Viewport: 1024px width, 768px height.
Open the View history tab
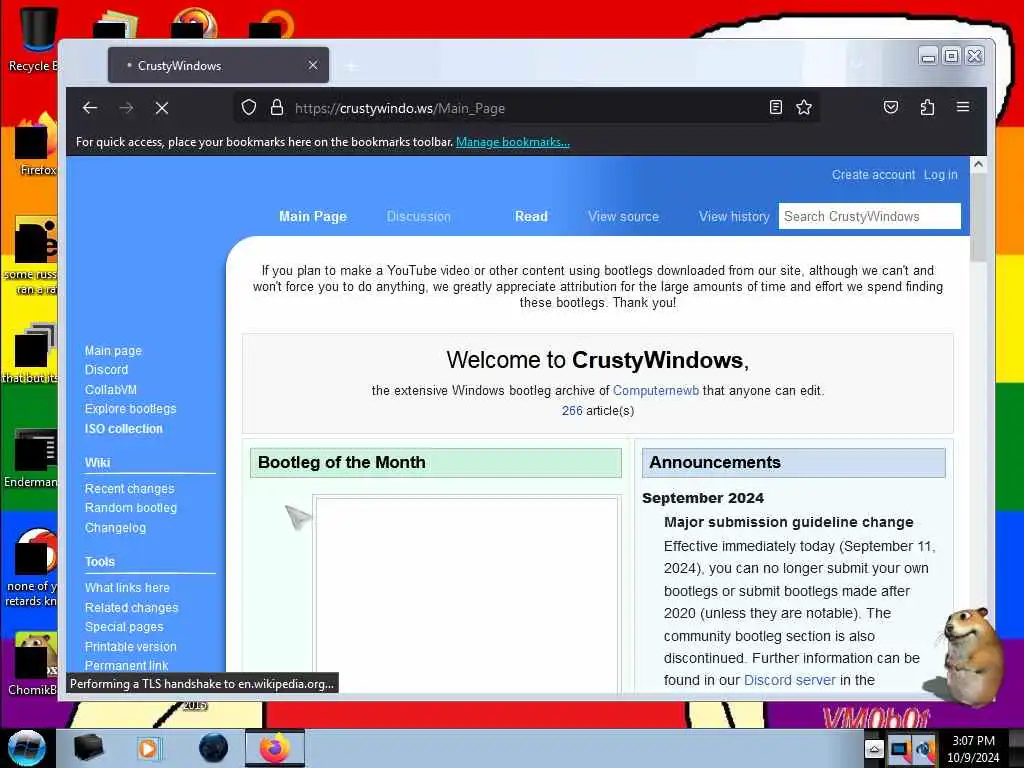734,216
